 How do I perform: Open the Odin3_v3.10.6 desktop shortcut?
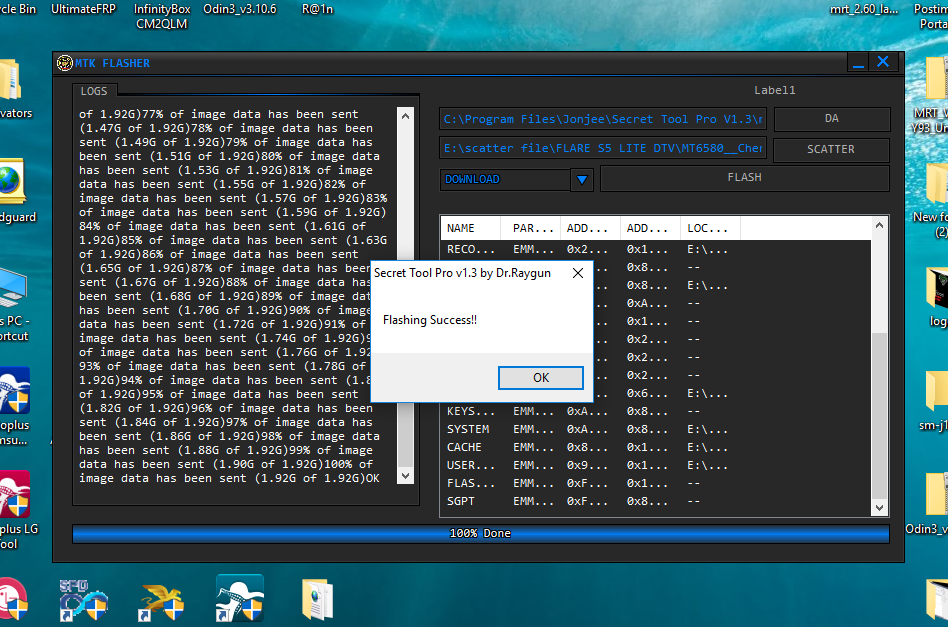click(240, 9)
